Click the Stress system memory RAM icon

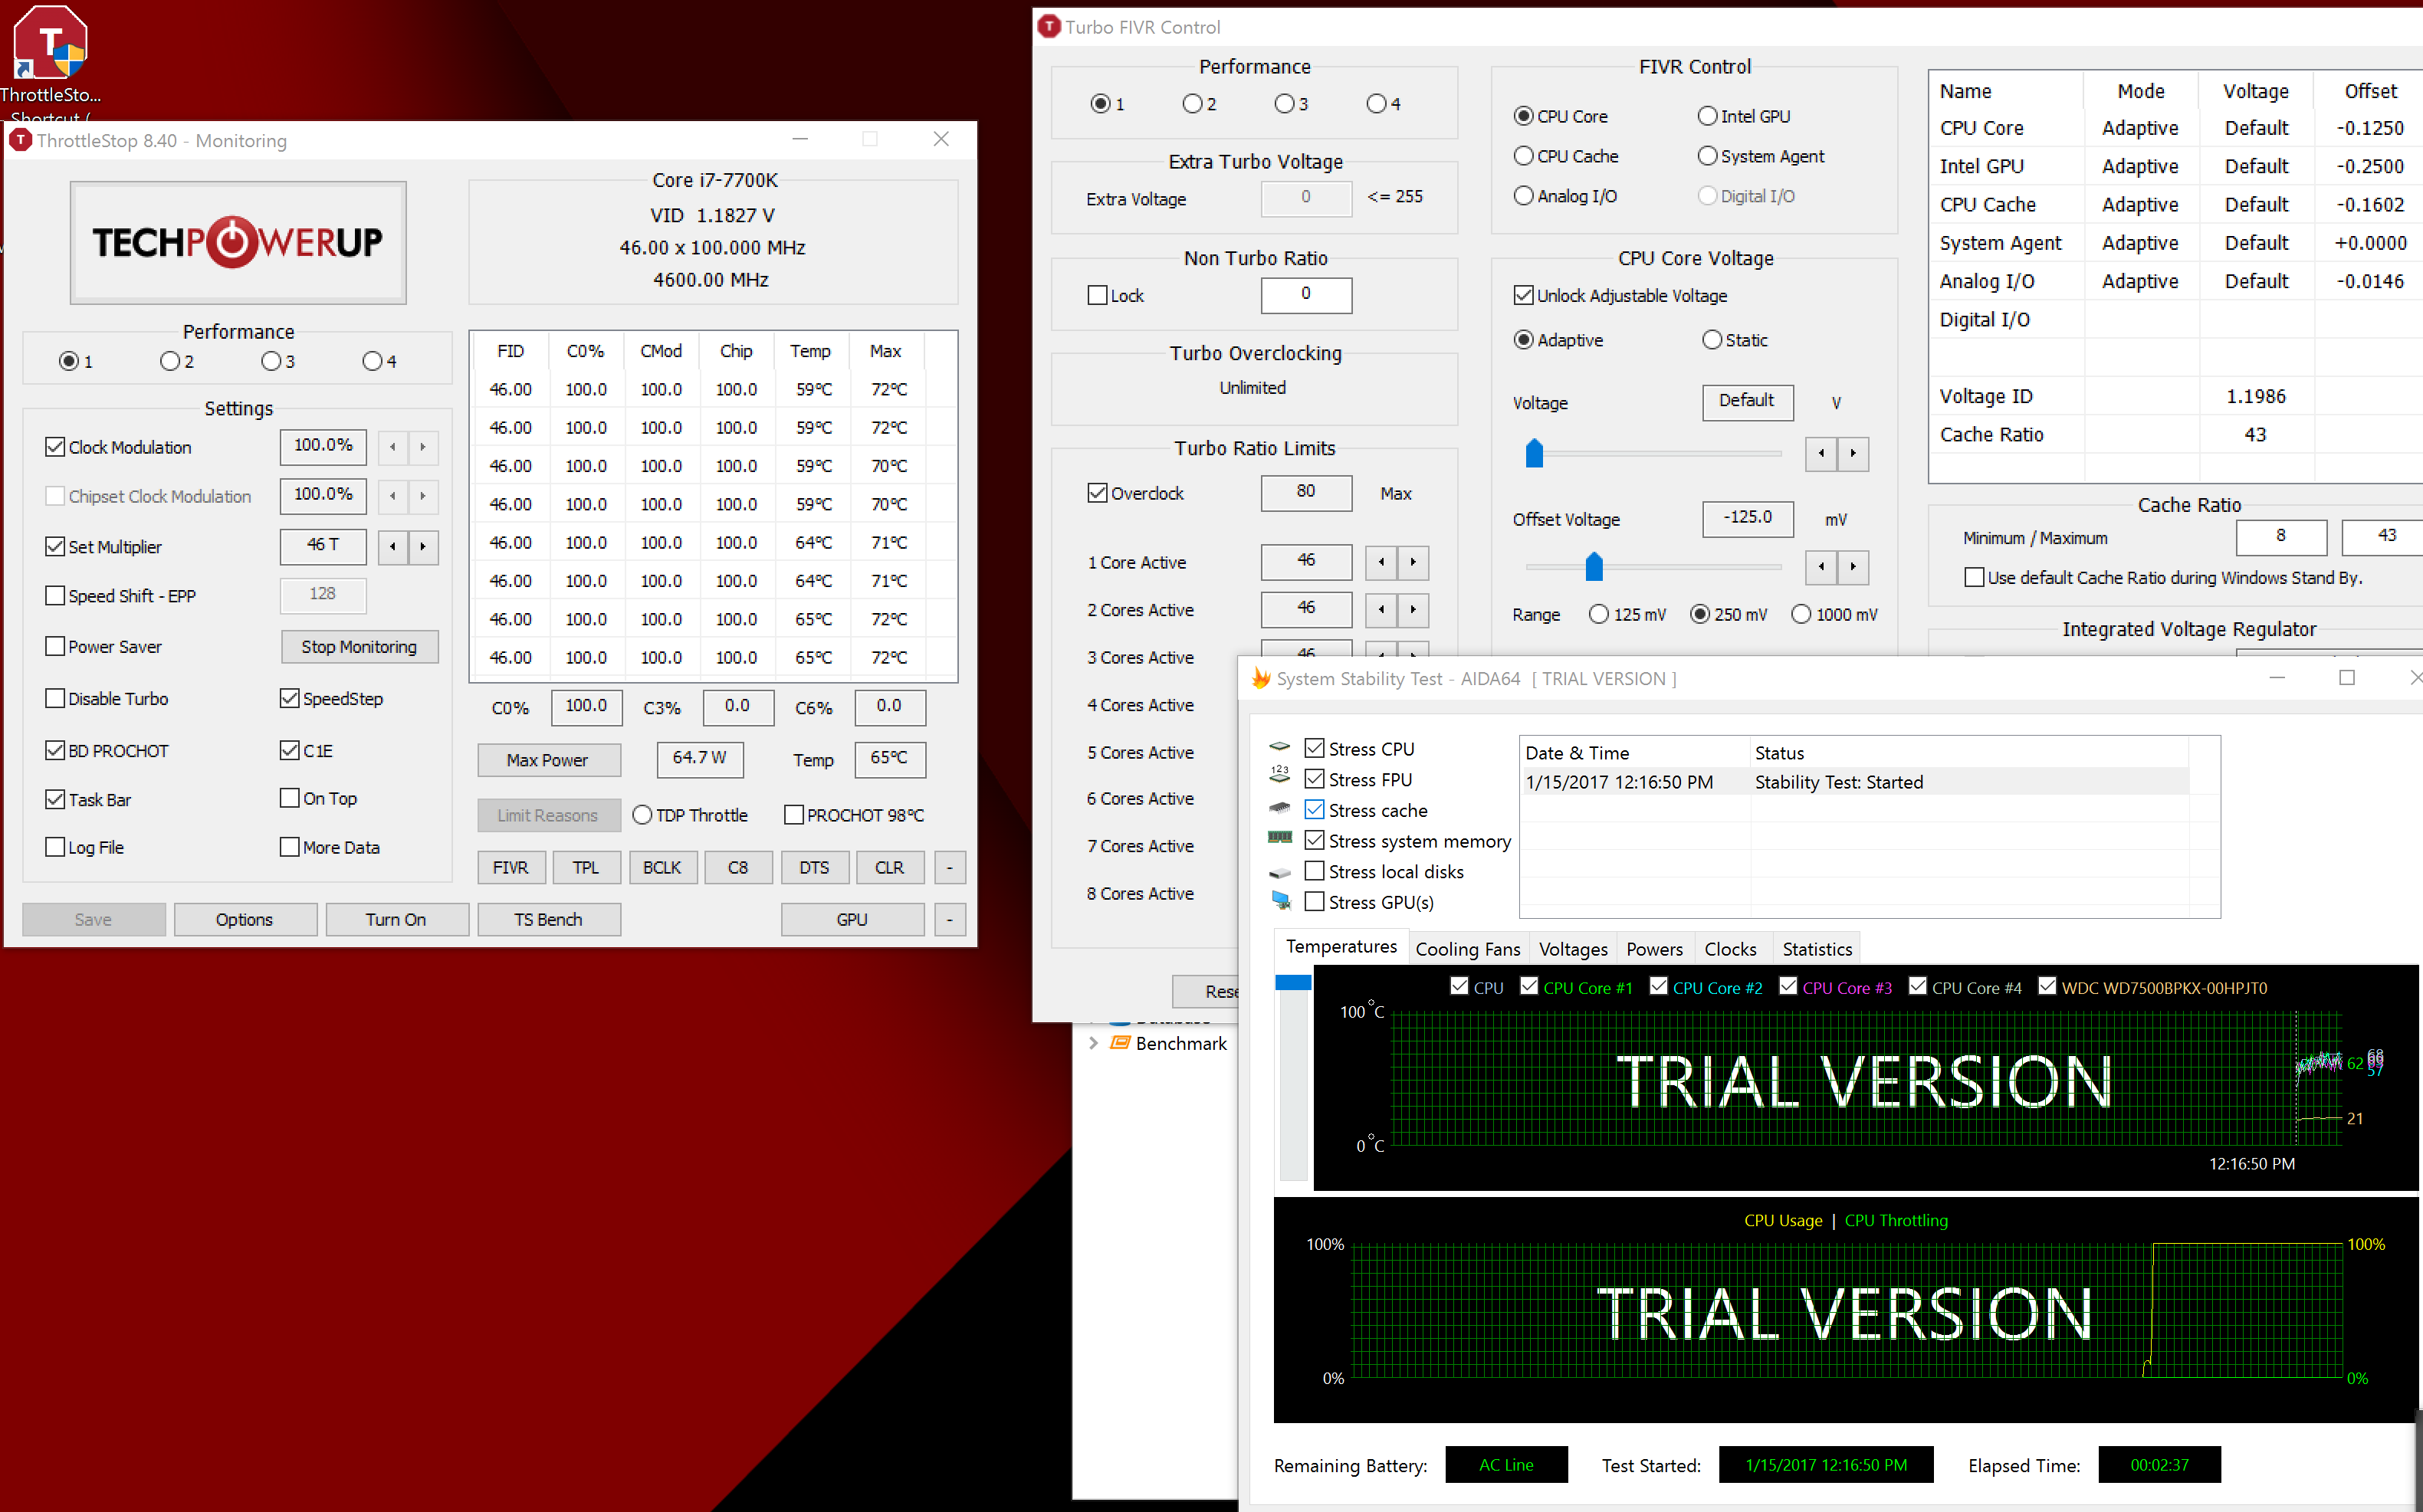click(1280, 838)
